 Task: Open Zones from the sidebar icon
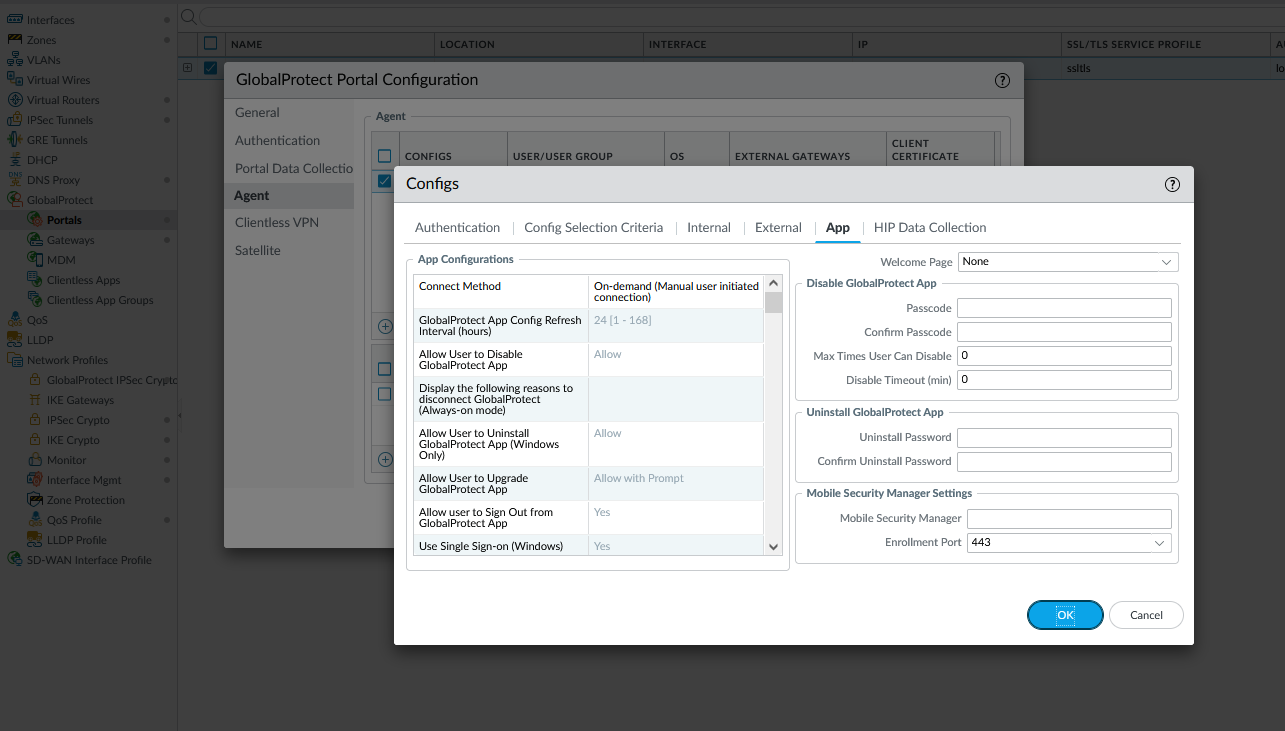(15, 40)
